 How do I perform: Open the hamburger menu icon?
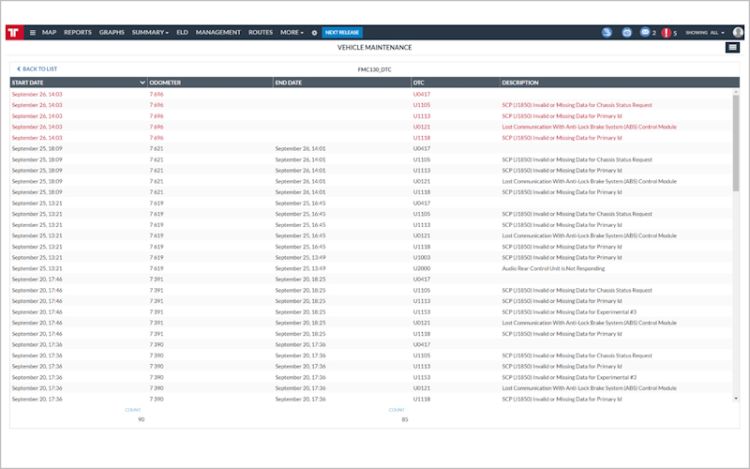point(32,32)
